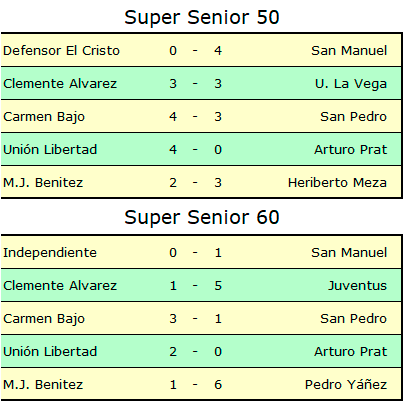The width and height of the screenshot is (403, 401).
Task: Click the Heriberto Meza team name
Action: click(337, 183)
